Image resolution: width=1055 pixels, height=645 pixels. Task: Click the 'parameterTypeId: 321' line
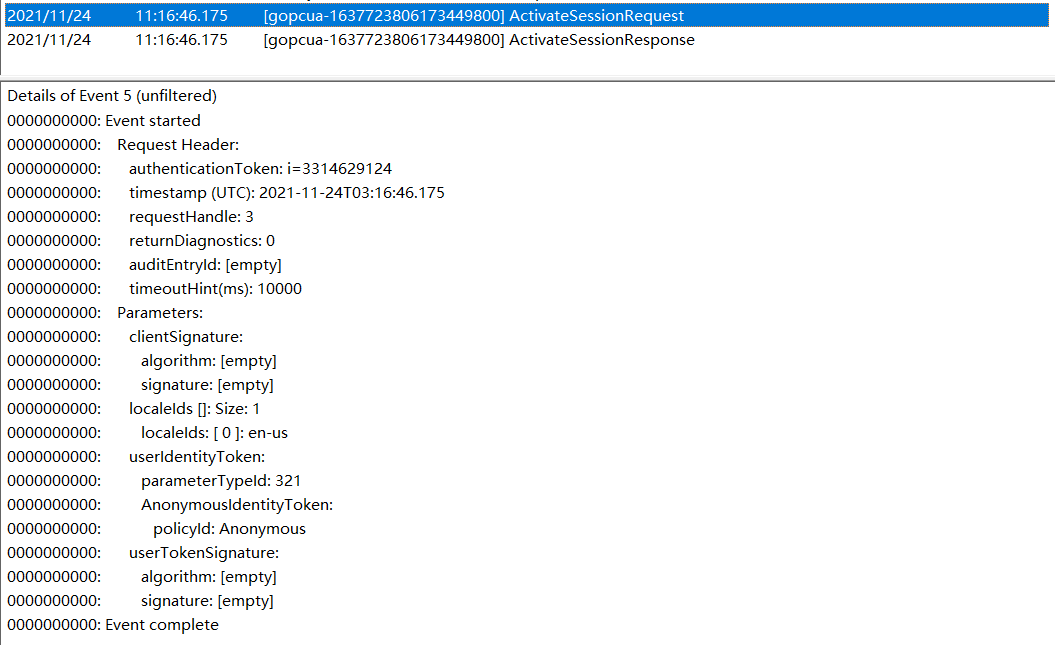(x=153, y=482)
